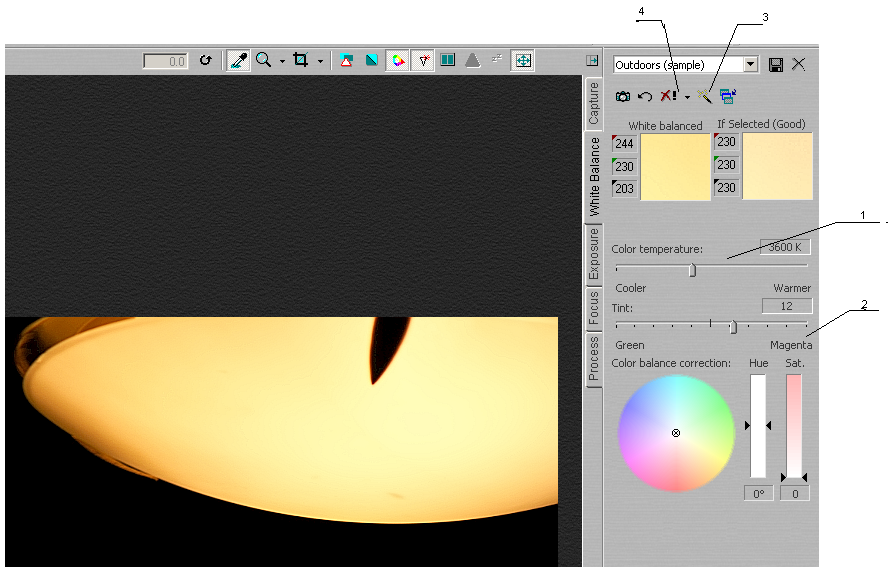Click If Selected green value 230
888x575 pixels.
(x=726, y=164)
